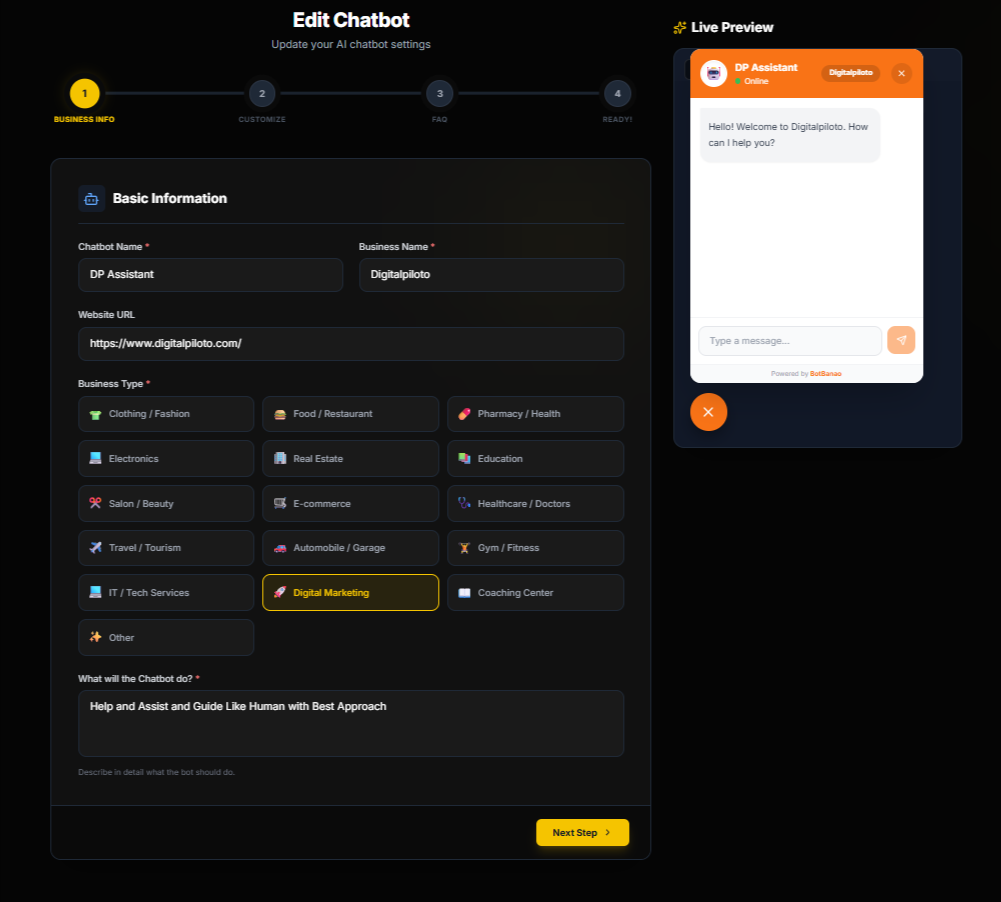1001x902 pixels.
Task: Select Automobile / Garage option
Action: (x=350, y=548)
